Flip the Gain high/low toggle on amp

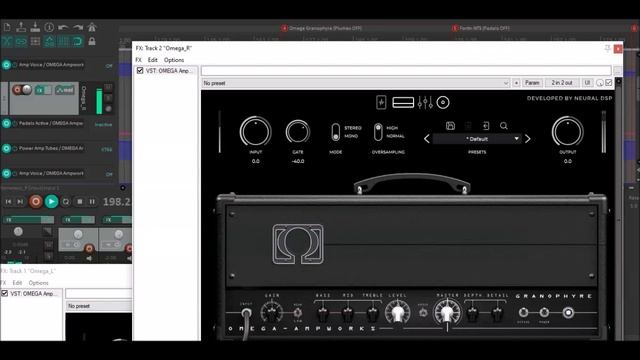[298, 313]
